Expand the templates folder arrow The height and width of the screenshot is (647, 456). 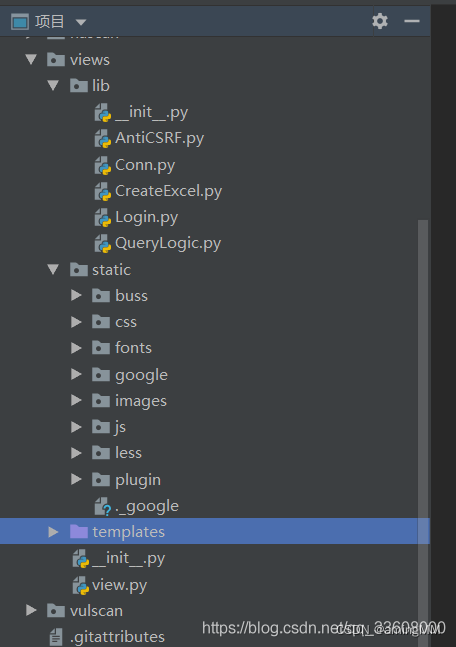click(53, 532)
